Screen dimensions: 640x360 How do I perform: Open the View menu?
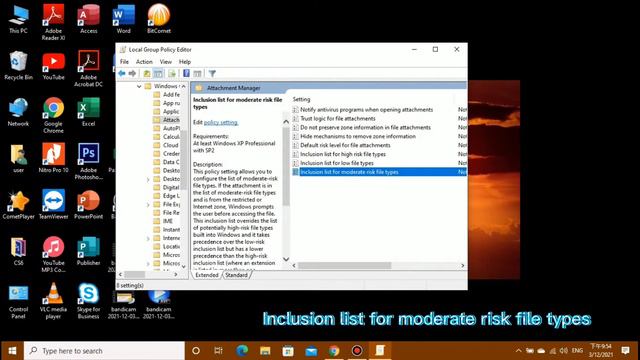(165, 62)
